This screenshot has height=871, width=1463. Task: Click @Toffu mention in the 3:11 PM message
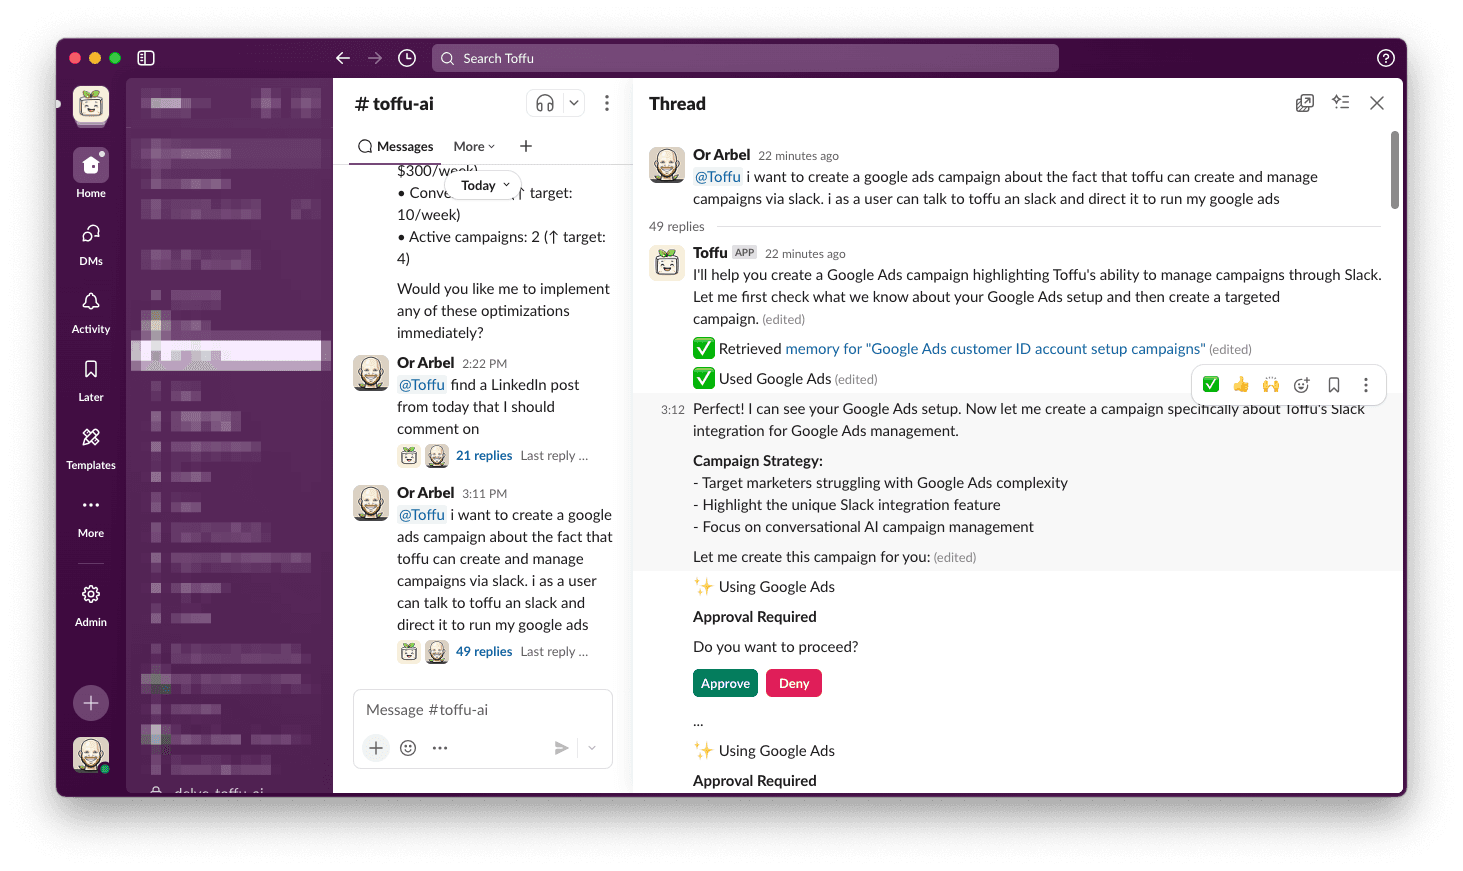point(422,515)
